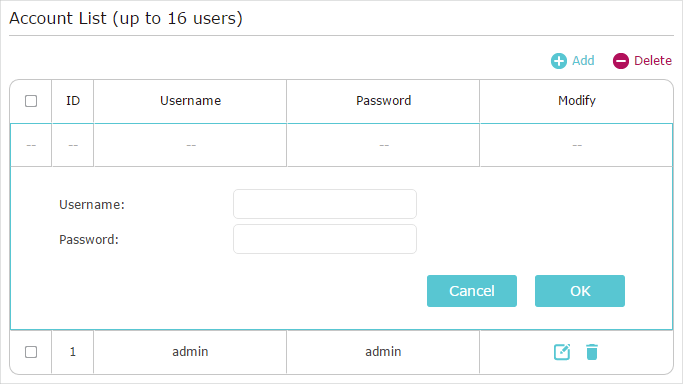Viewport: 683px width, 384px height.
Task: Click the ID column header
Action: 73,101
